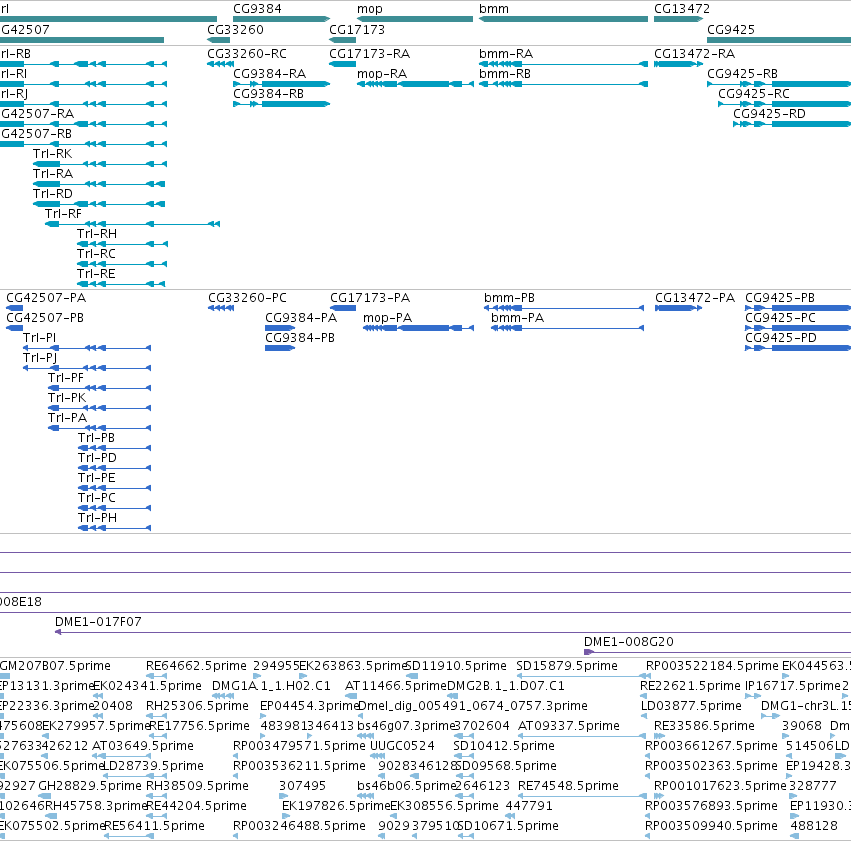Click transcript label CG9384-RB
Image resolution: width=851 pixels, height=841 pixels.
(x=269, y=94)
